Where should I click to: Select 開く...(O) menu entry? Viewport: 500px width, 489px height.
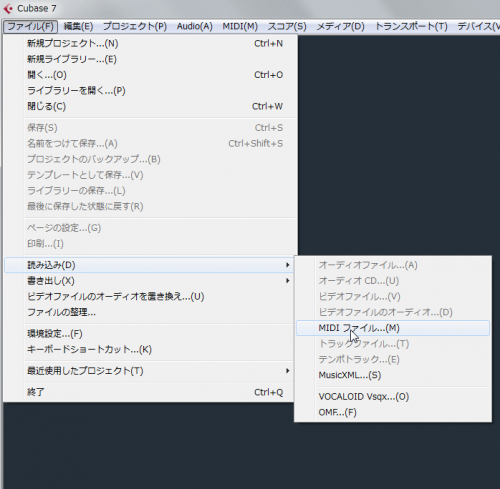click(x=150, y=75)
